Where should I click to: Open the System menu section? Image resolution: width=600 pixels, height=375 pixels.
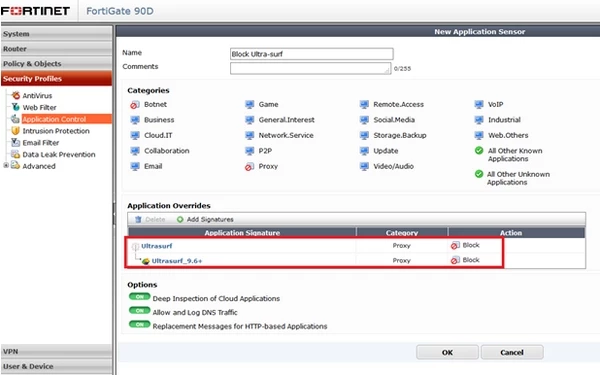click(57, 34)
